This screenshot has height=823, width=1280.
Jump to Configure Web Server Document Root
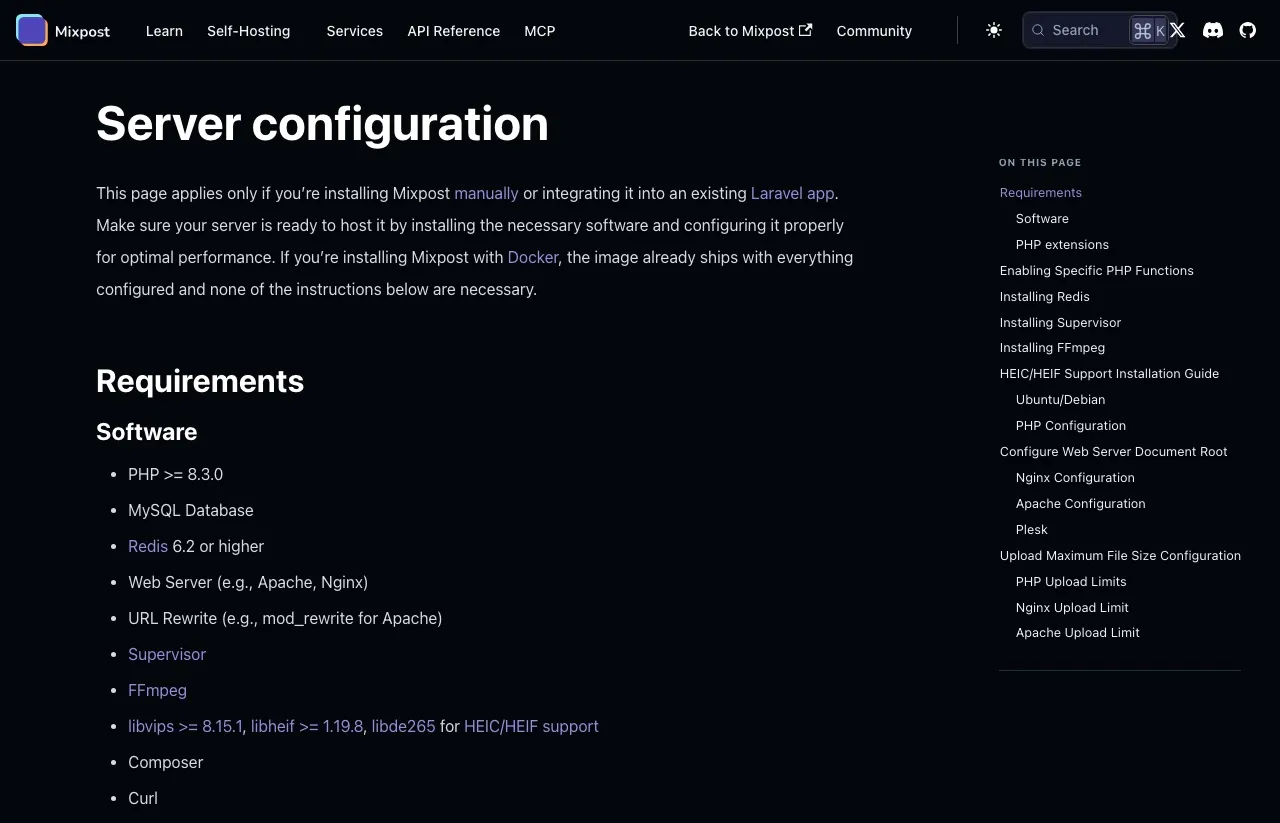coord(1114,452)
